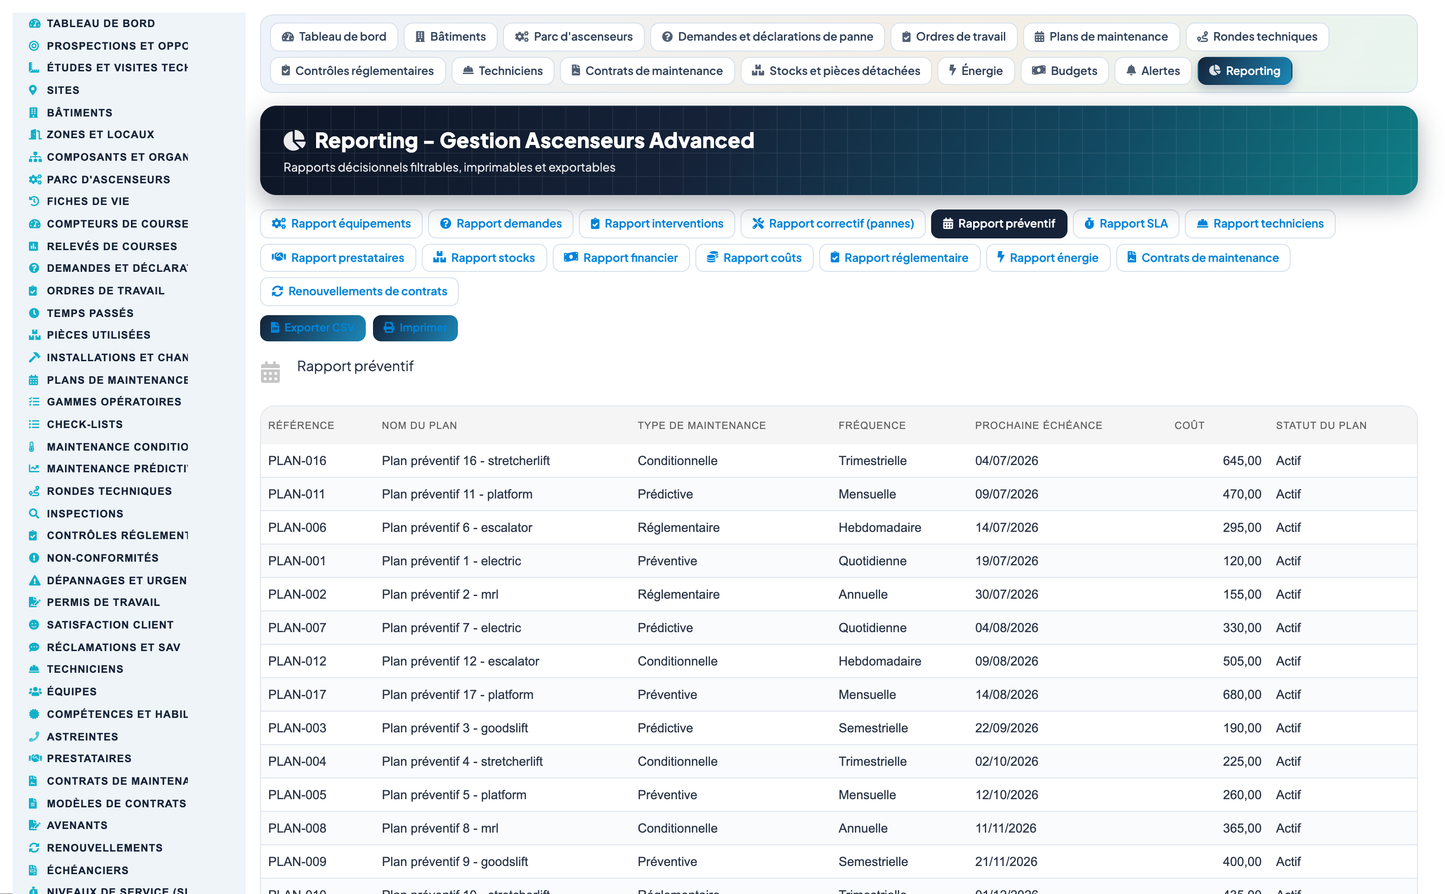Click the PLAN-009 reference cell
The width and height of the screenshot is (1445, 894).
click(297, 862)
